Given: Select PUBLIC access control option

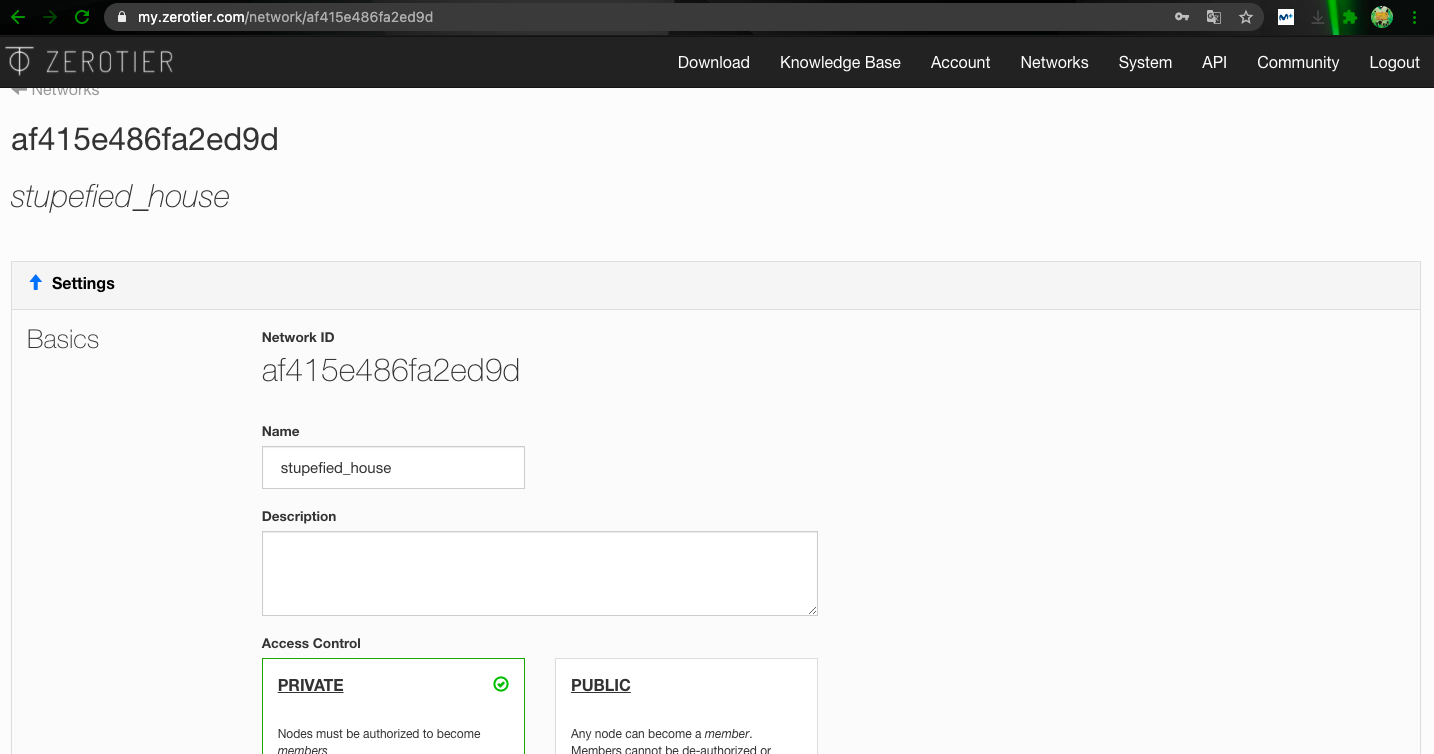Looking at the screenshot, I should [x=686, y=705].
